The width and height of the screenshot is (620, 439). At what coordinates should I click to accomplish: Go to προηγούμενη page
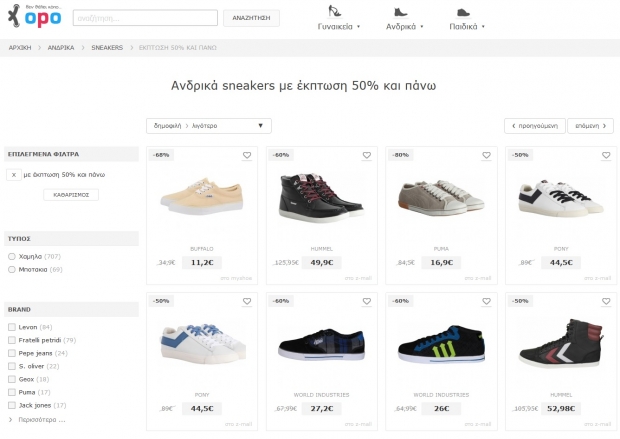(535, 126)
